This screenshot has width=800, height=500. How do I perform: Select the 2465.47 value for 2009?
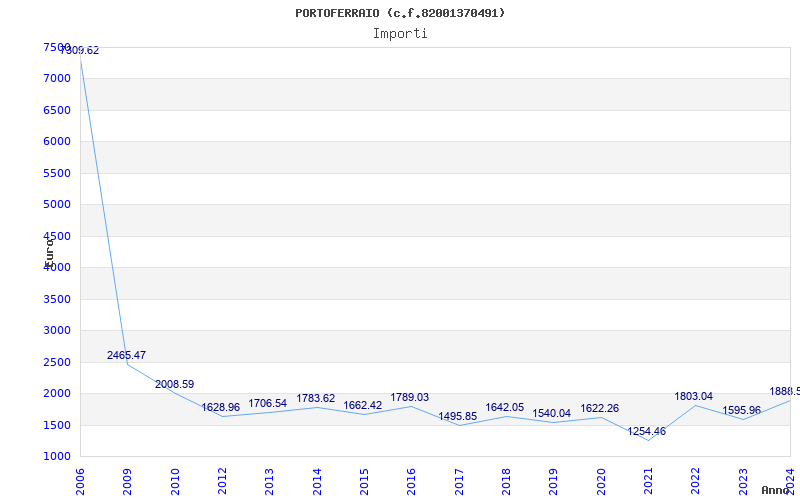[x=126, y=355]
